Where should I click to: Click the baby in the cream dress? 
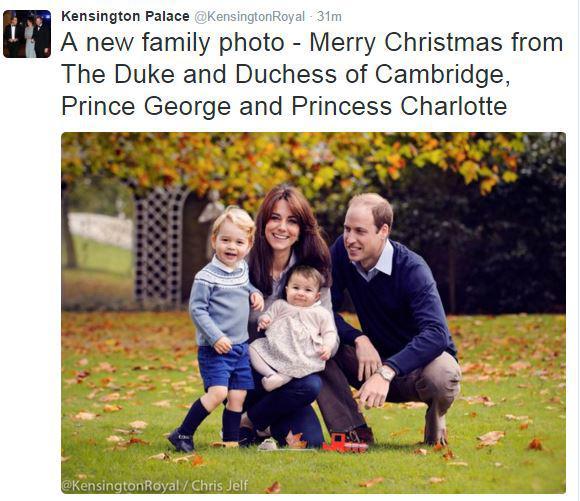tap(296, 326)
